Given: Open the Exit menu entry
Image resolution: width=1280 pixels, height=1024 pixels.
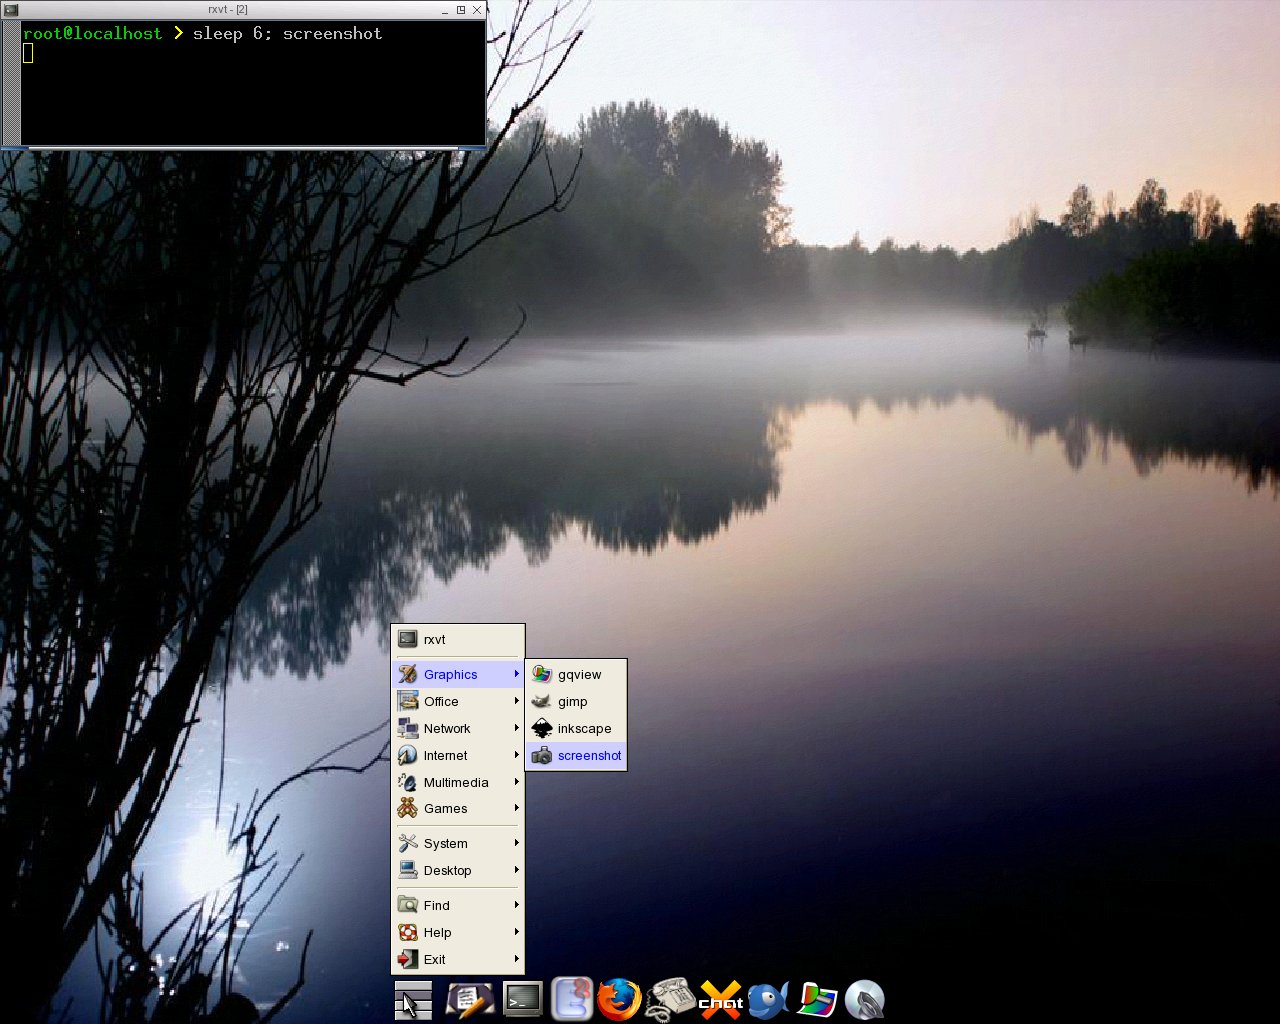Looking at the screenshot, I should [x=457, y=959].
